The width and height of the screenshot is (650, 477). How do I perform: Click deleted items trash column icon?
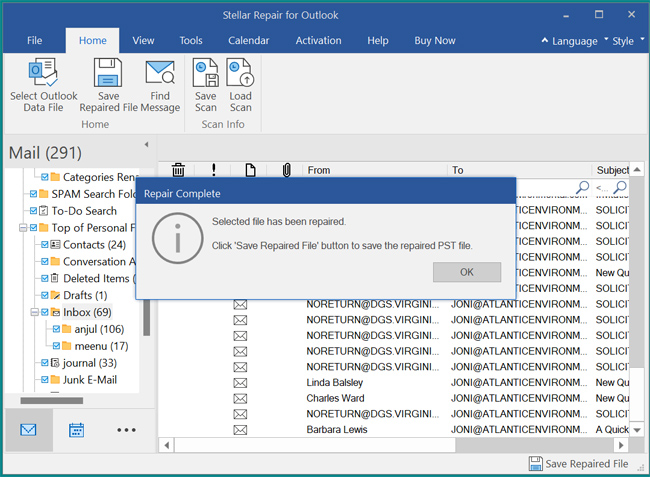[178, 170]
